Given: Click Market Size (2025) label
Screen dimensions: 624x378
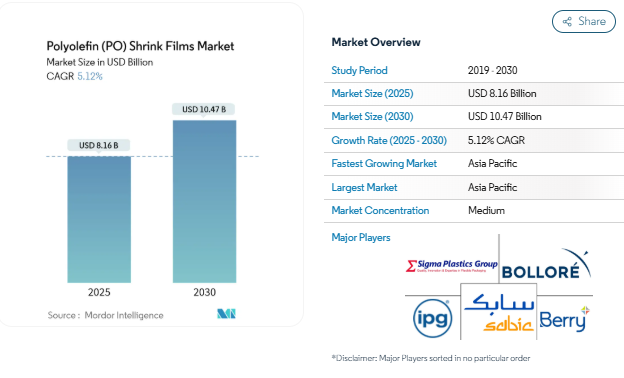Looking at the screenshot, I should coord(372,94).
